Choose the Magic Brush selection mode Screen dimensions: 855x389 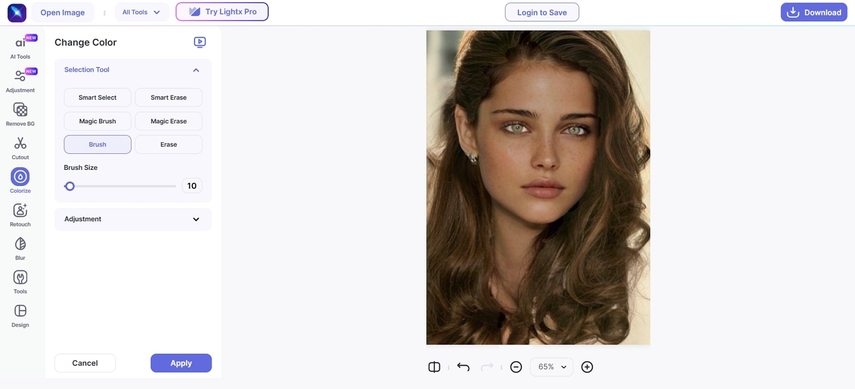tap(98, 121)
